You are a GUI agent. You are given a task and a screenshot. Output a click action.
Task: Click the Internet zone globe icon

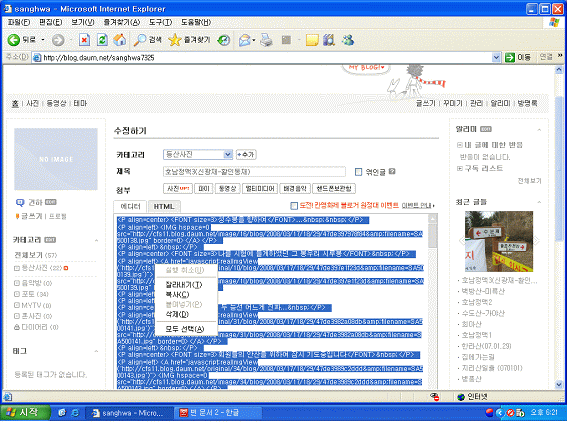pos(461,397)
